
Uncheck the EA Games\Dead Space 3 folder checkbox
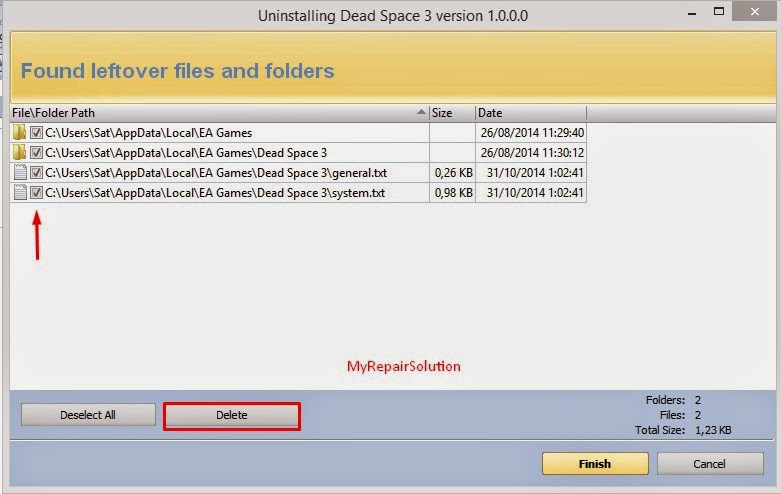coord(36,152)
